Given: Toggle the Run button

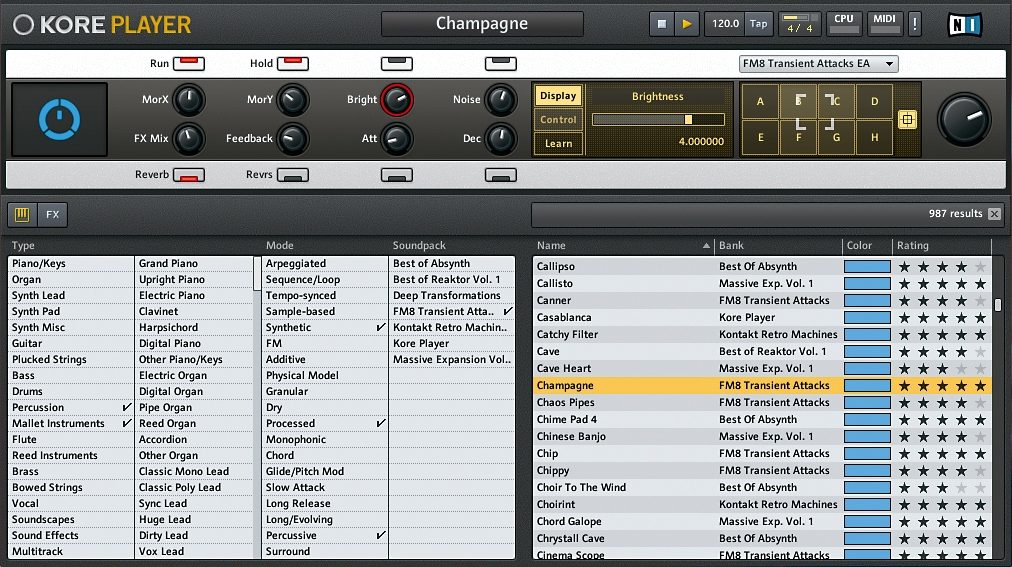Looking at the screenshot, I should (189, 63).
